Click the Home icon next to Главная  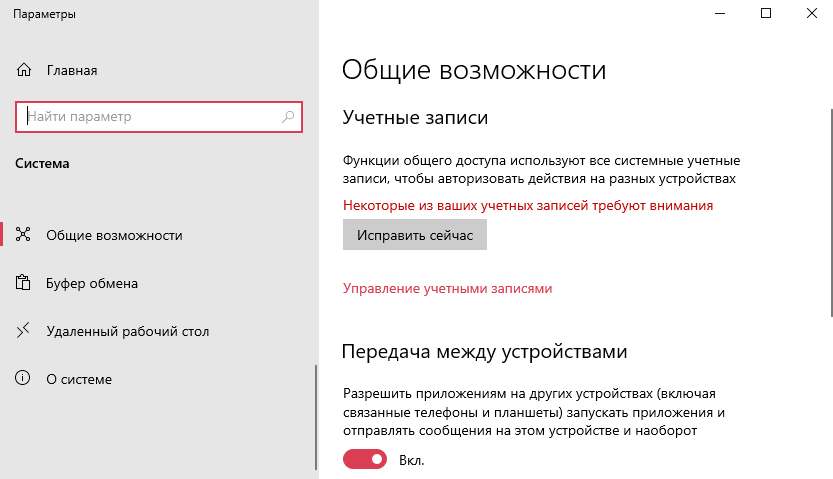pos(24,70)
